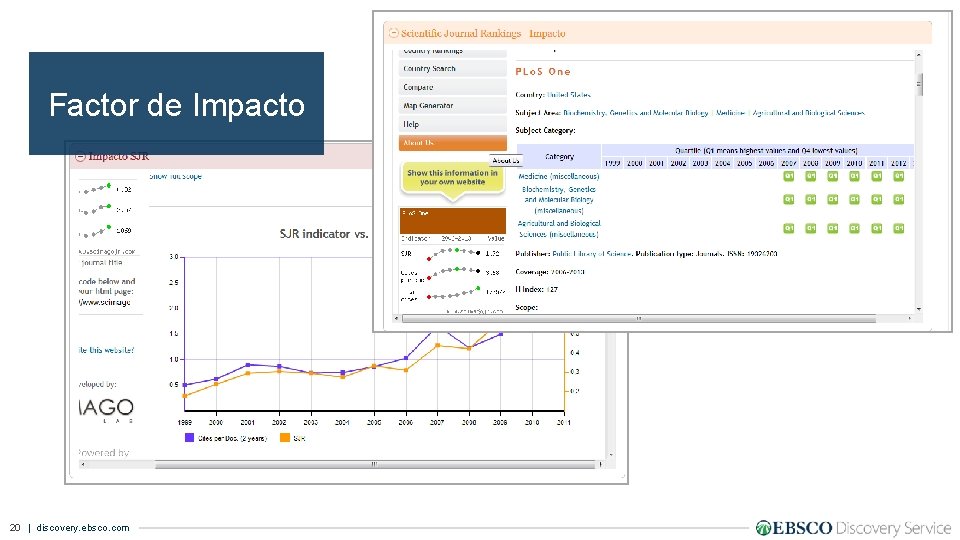The image size is (960, 540).
Task: Click the 2009 Q1 badge in the Biochemistry row
Action: [833, 200]
